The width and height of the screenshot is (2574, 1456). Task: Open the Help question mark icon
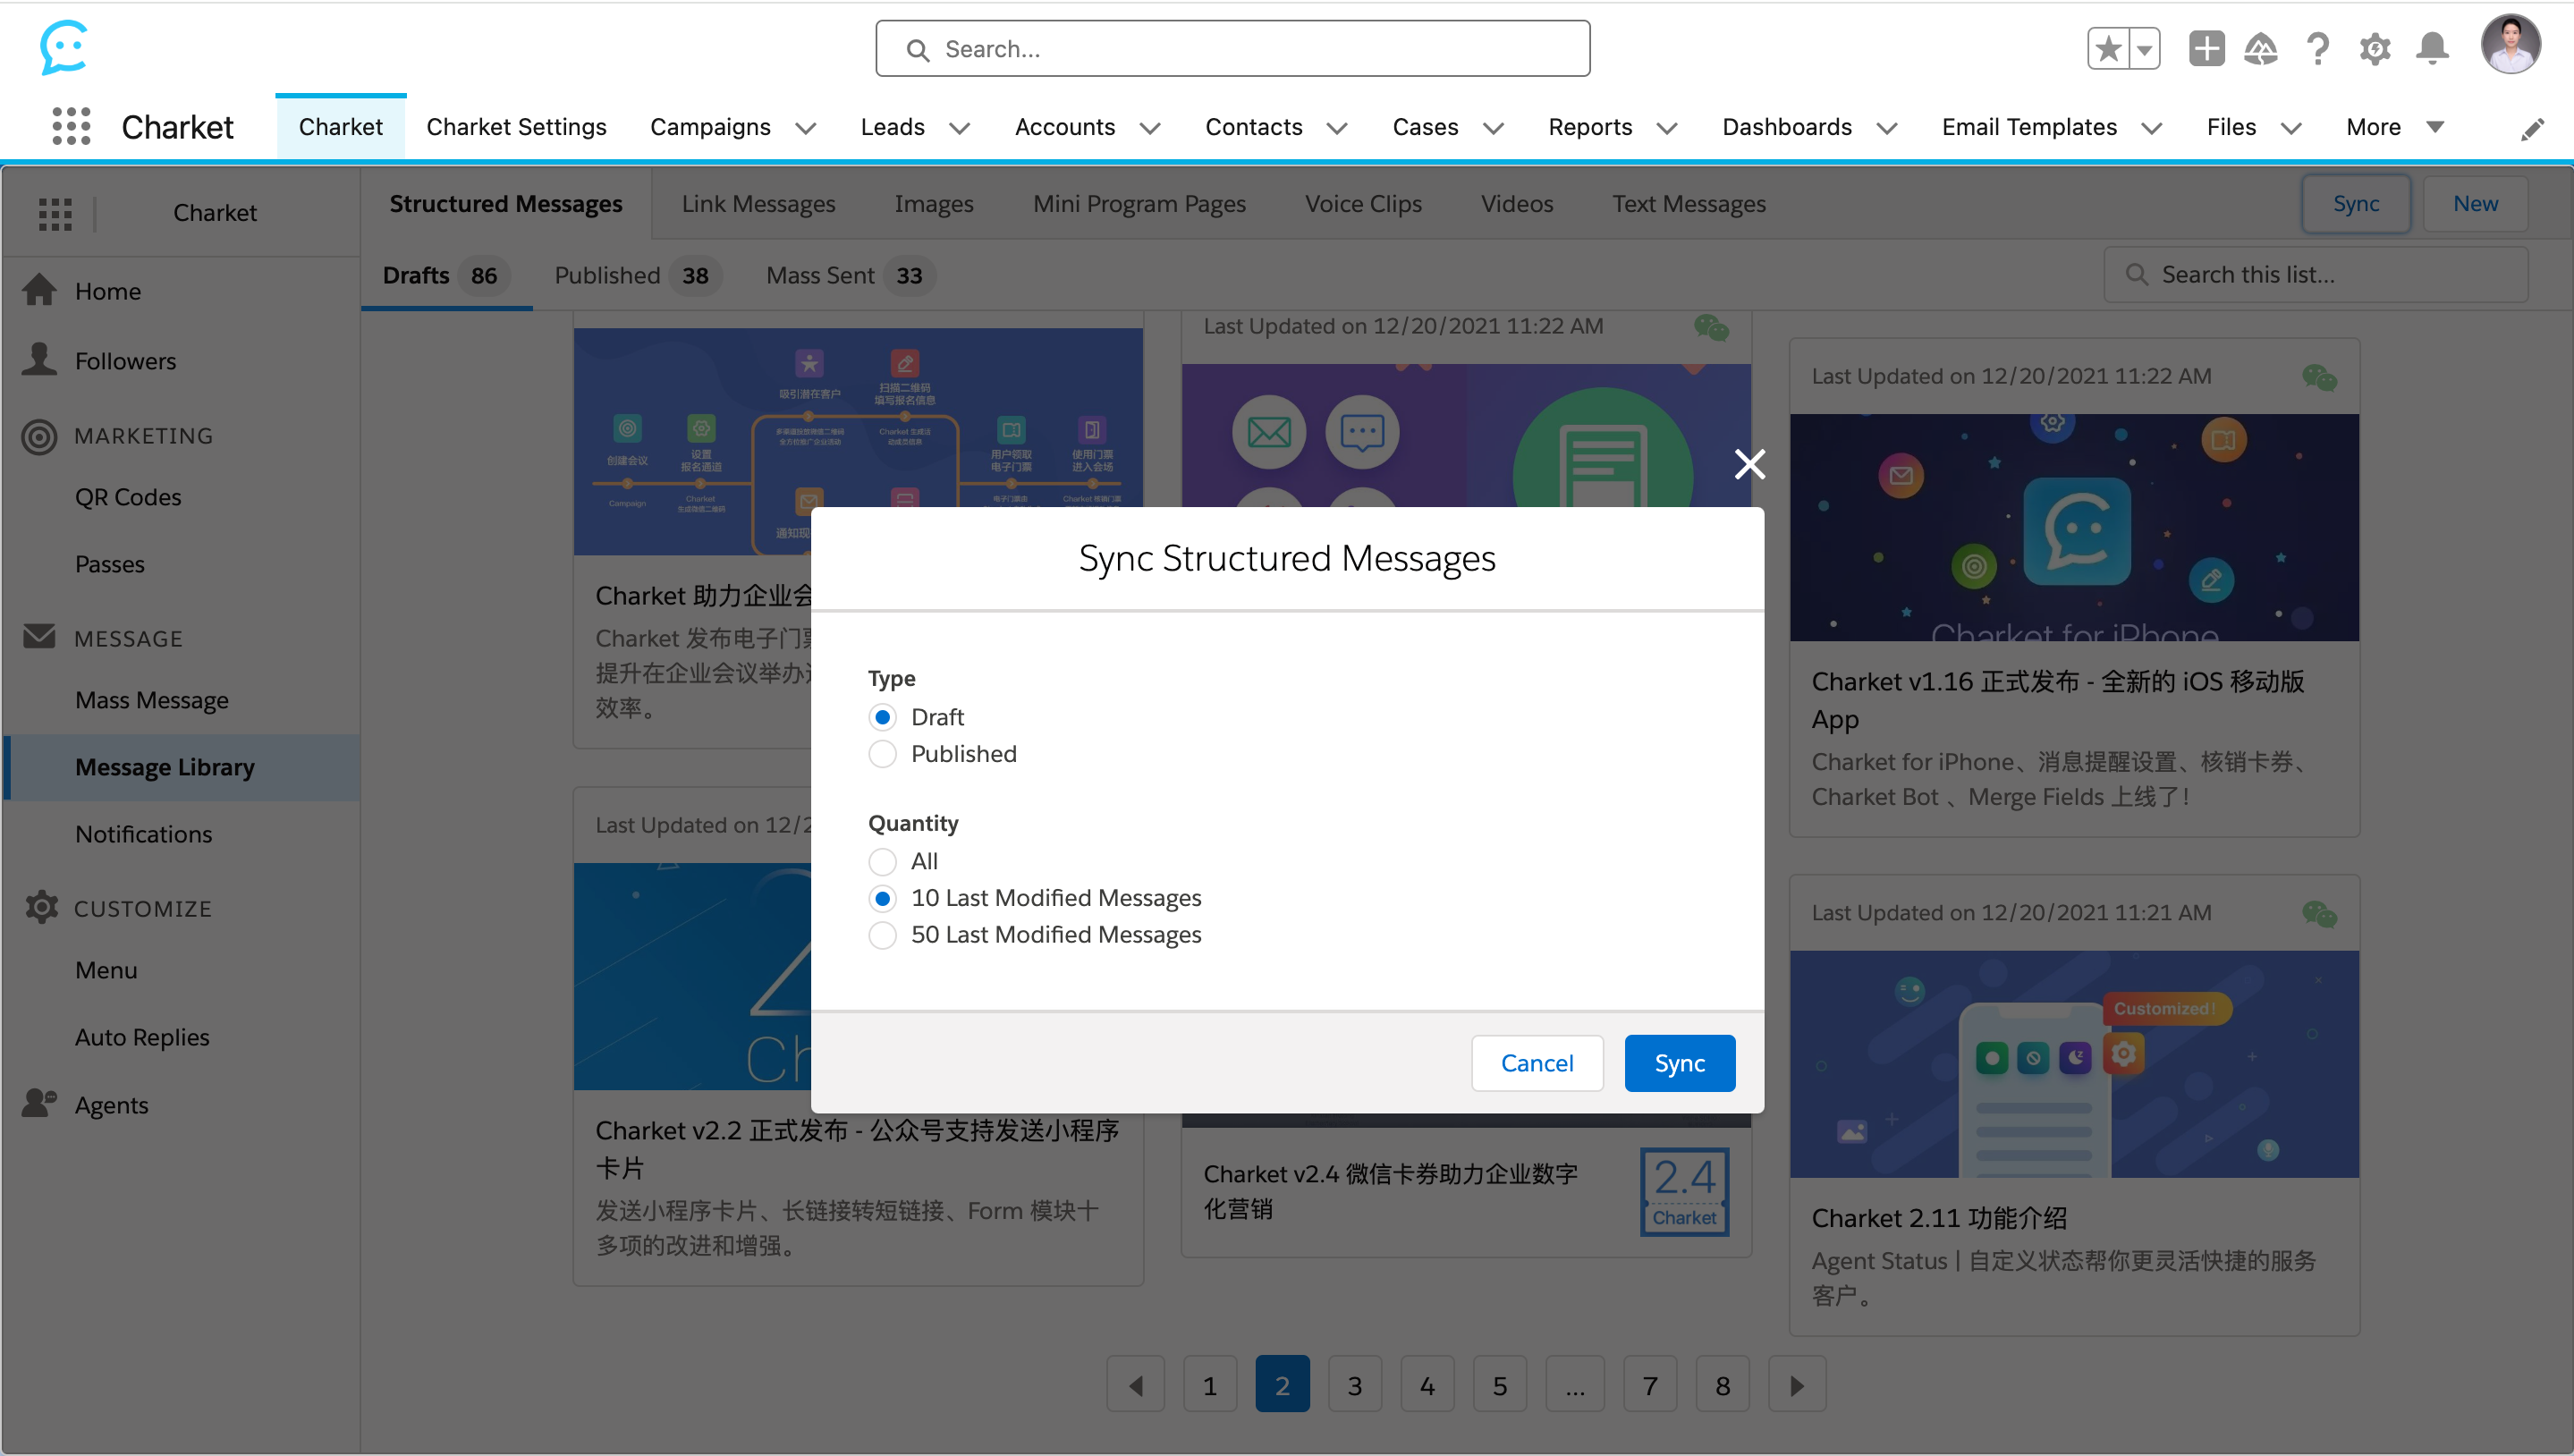point(2317,48)
